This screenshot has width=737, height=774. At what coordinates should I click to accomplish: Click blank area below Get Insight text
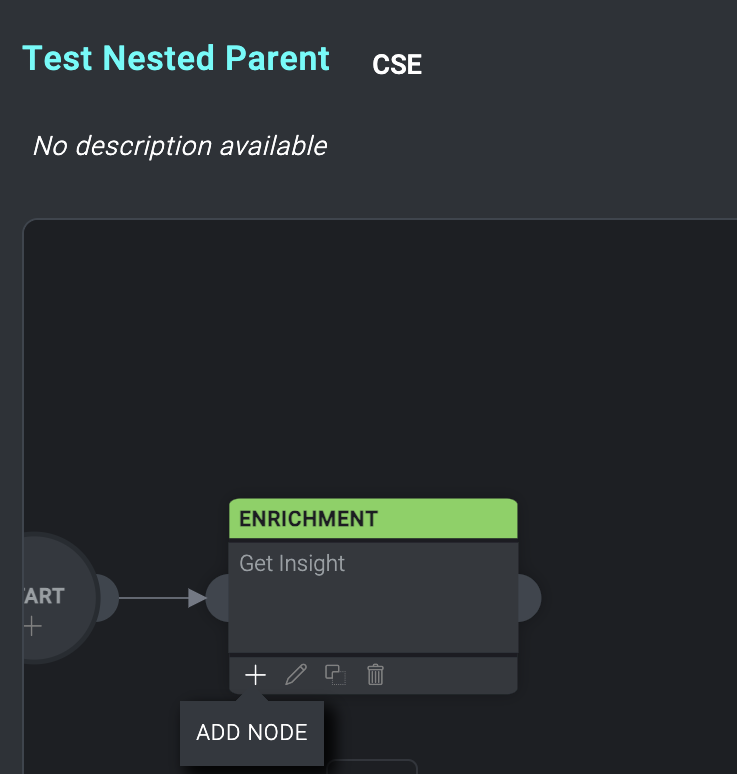tap(372, 615)
